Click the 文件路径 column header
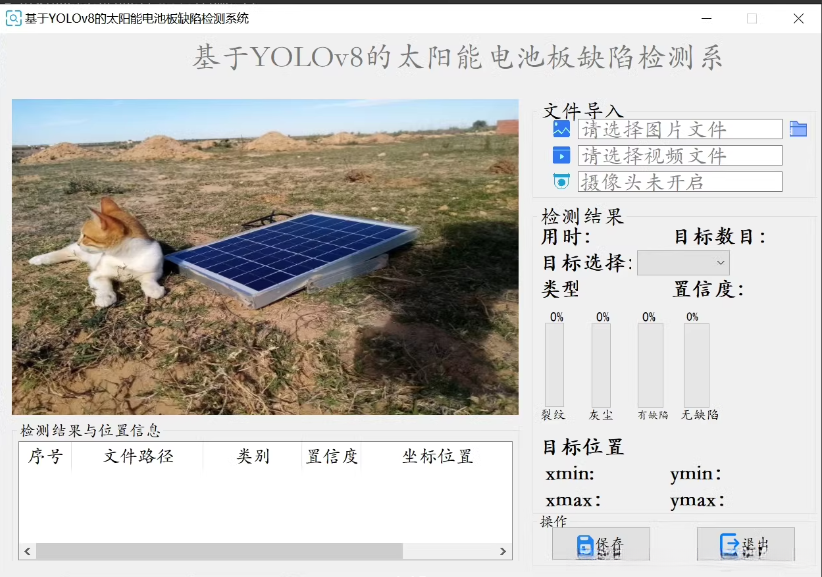The height and width of the screenshot is (577, 822). coord(137,456)
